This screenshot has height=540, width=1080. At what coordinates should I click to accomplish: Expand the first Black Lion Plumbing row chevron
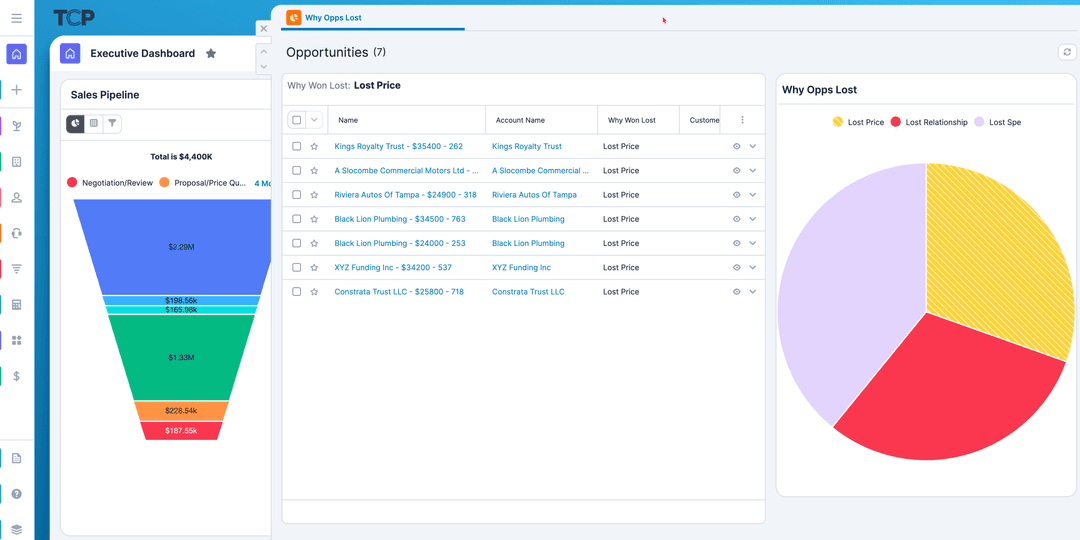coord(753,219)
